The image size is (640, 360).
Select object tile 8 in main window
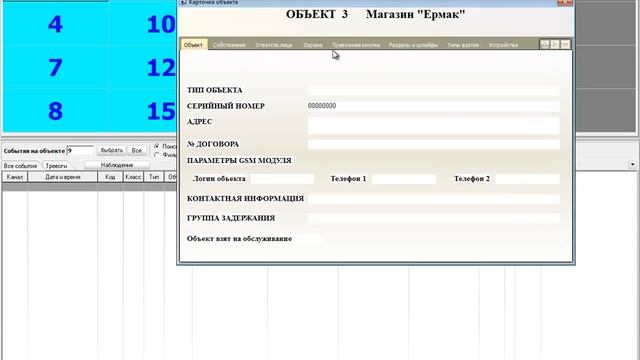tap(55, 111)
